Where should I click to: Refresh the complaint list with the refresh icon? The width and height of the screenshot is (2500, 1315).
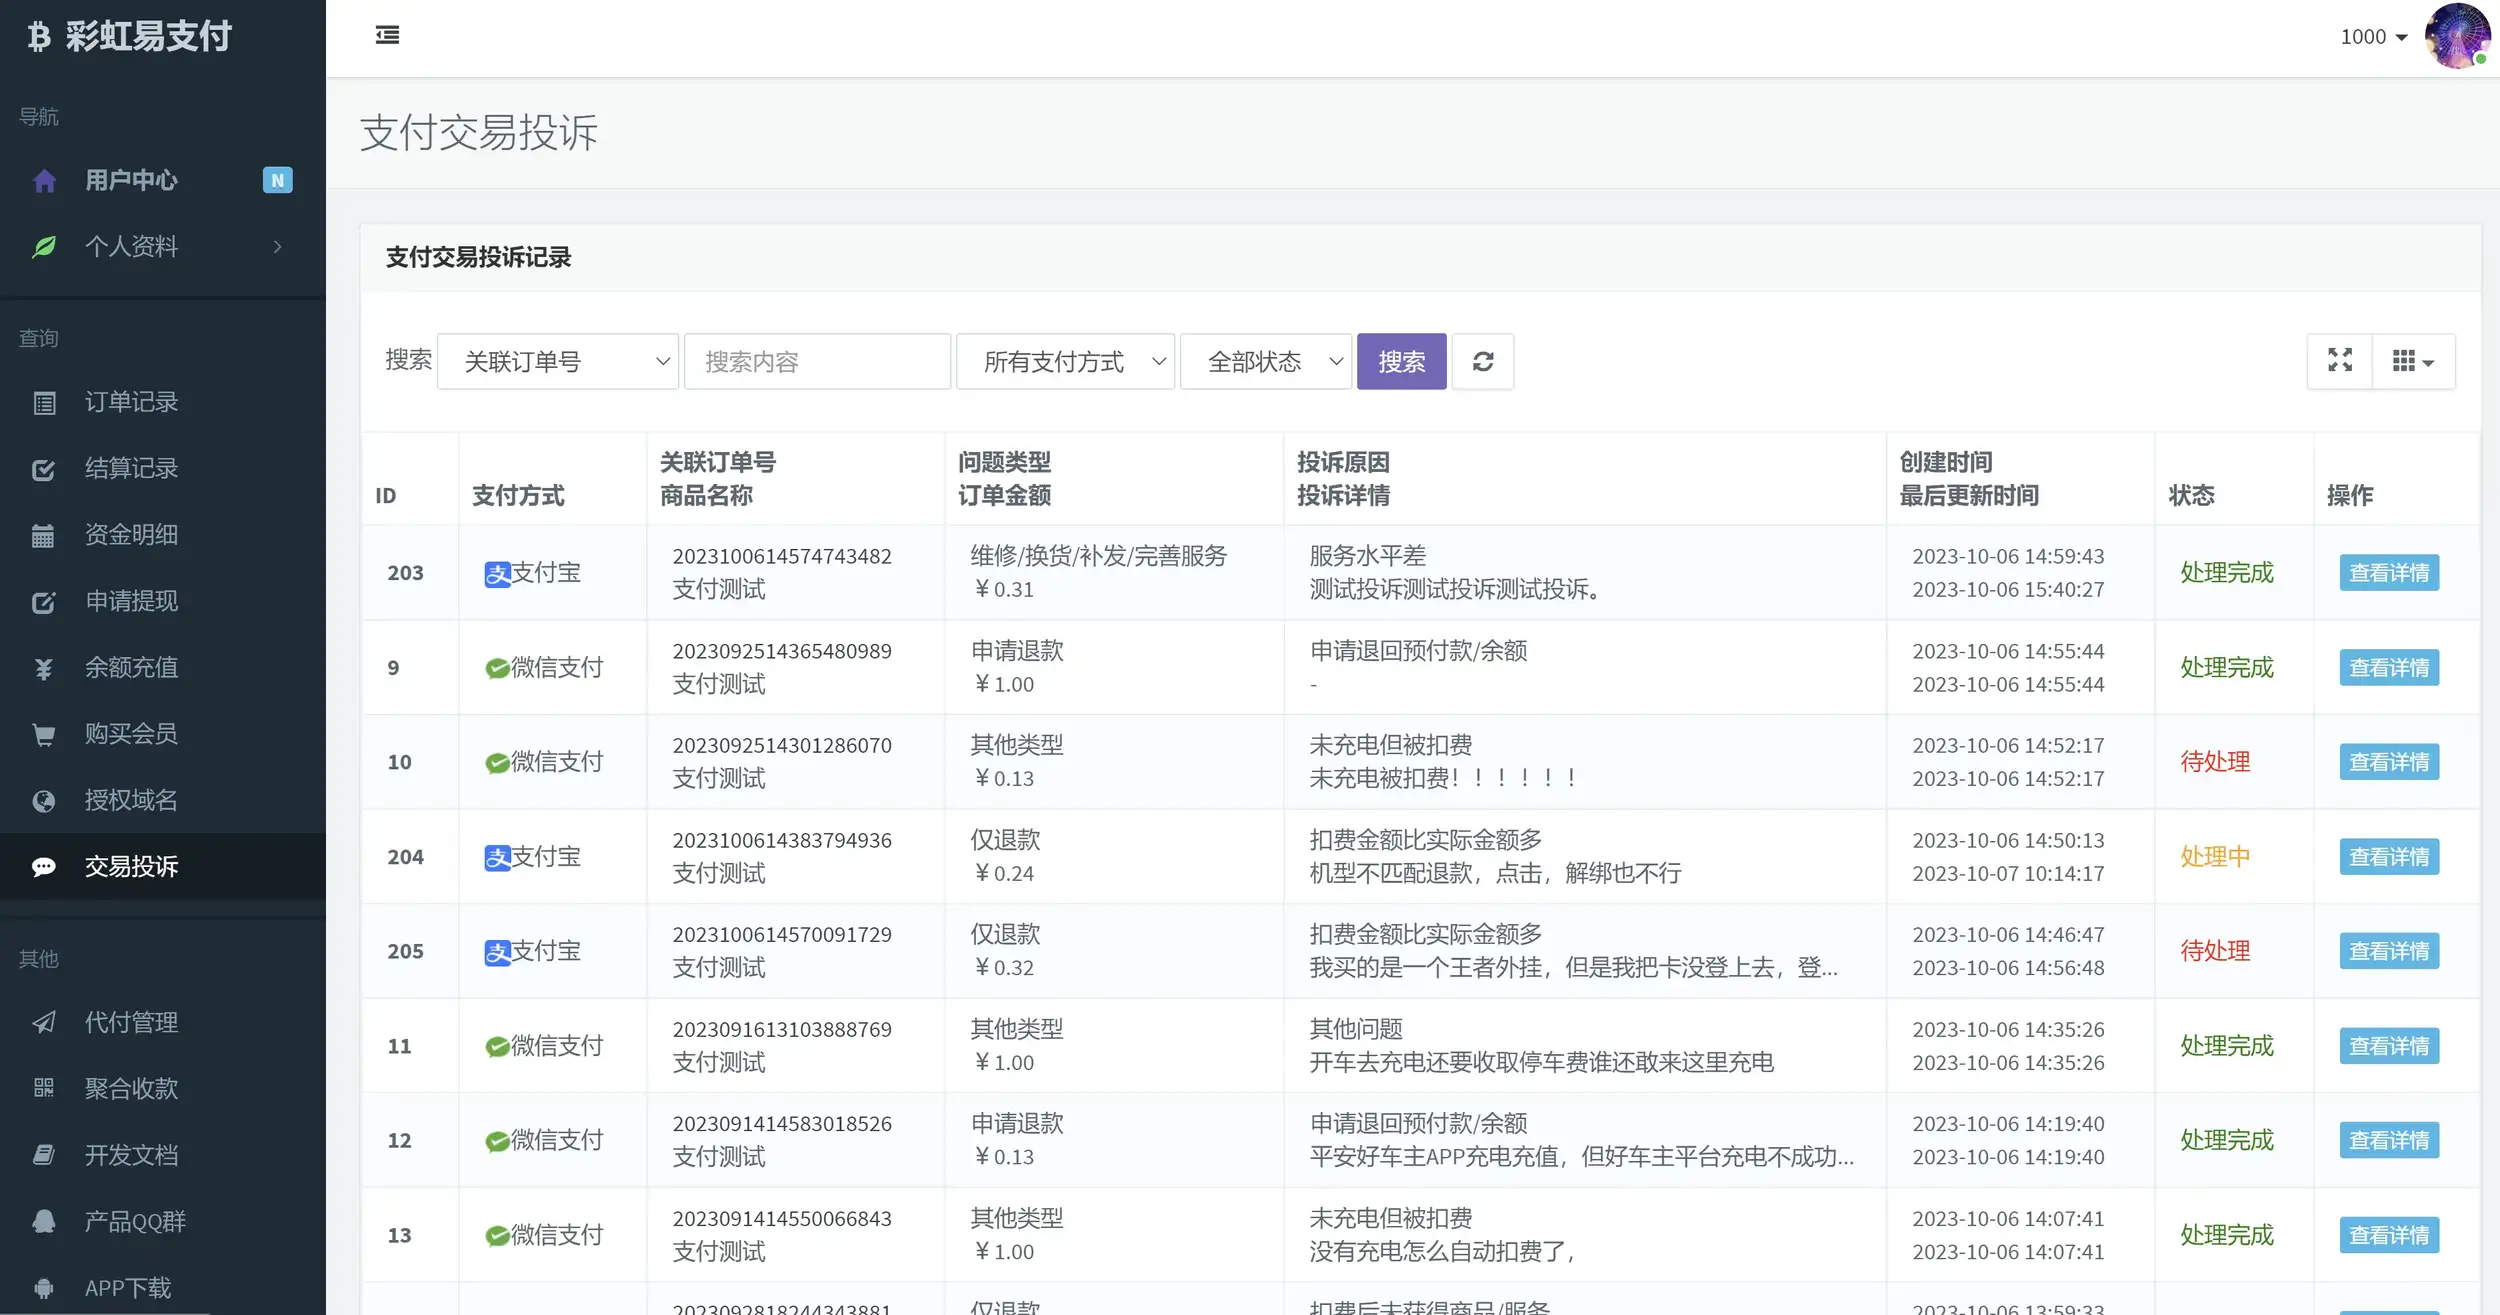(x=1483, y=361)
